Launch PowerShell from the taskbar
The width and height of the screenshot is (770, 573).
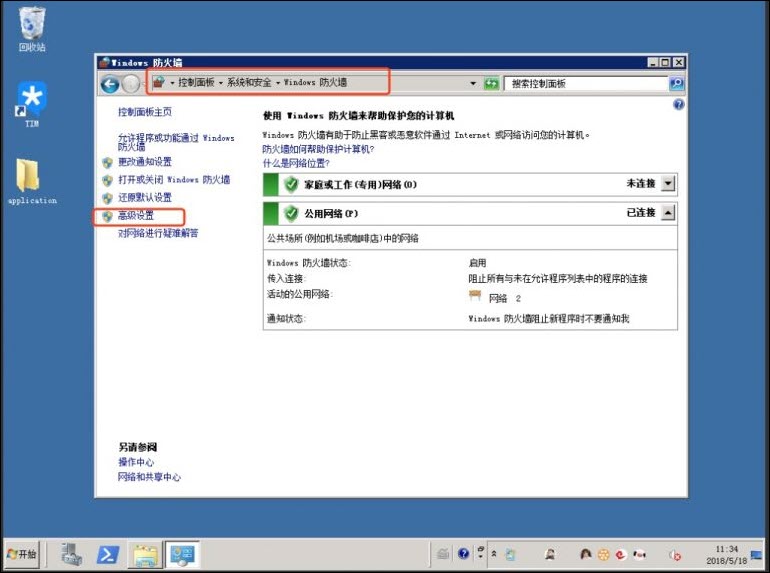pyautogui.click(x=108, y=553)
